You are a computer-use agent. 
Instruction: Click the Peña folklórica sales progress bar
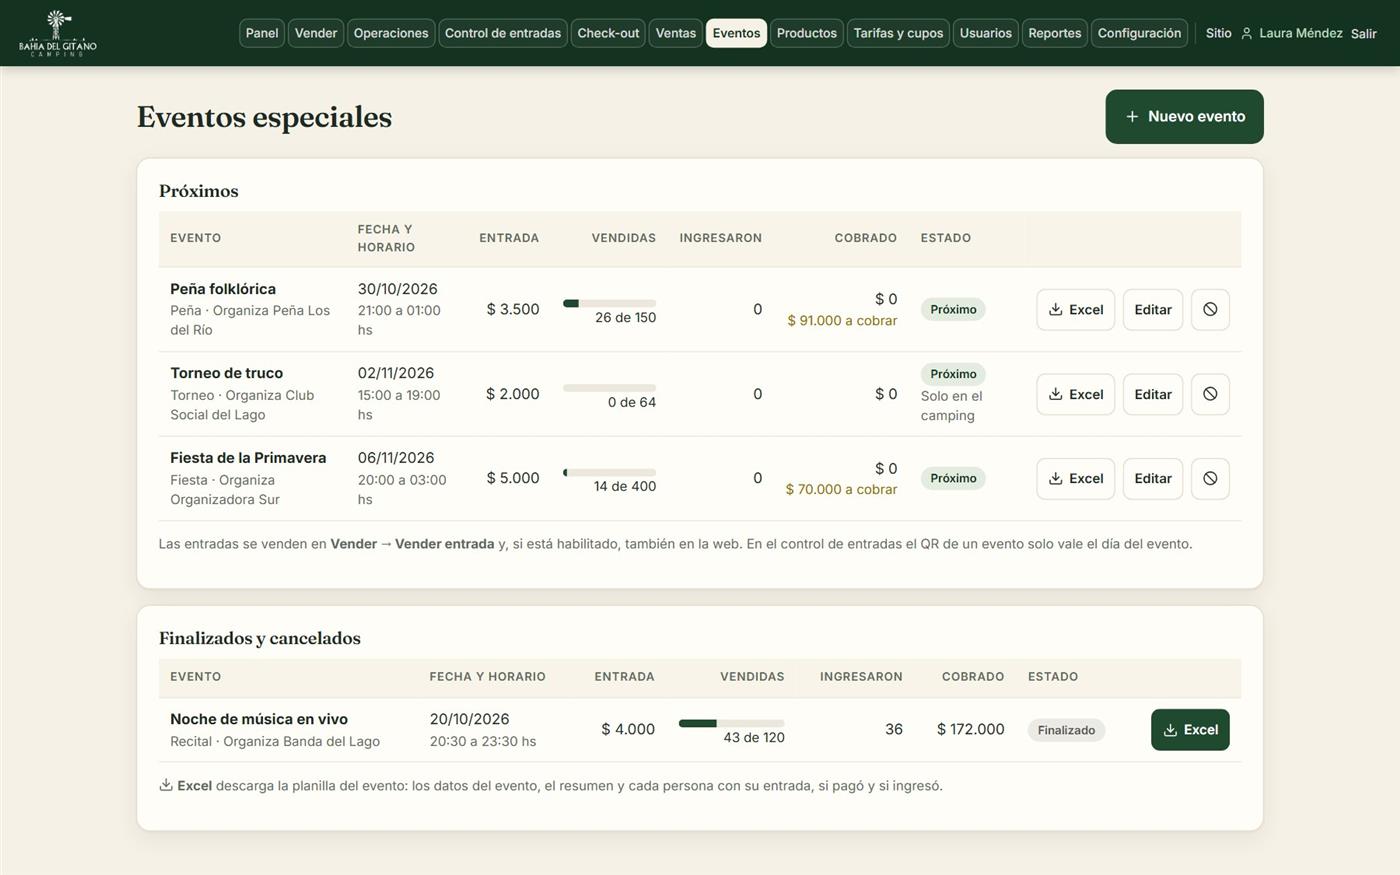pyautogui.click(x=610, y=303)
